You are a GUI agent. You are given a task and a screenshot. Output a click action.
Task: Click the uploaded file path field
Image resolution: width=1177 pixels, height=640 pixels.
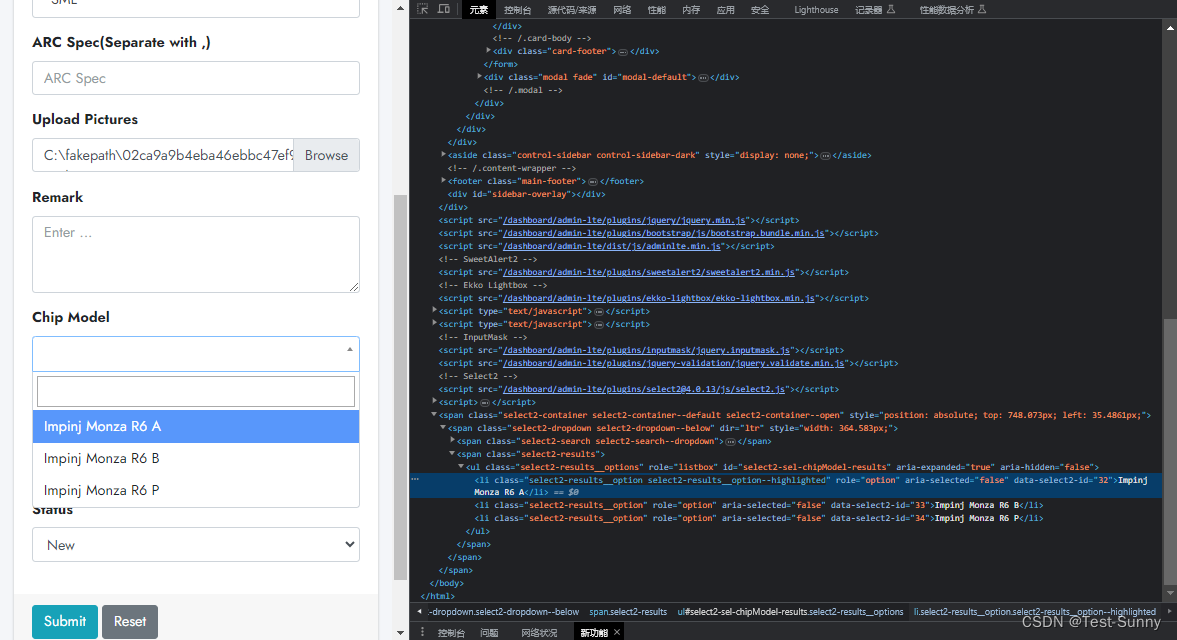click(x=163, y=155)
